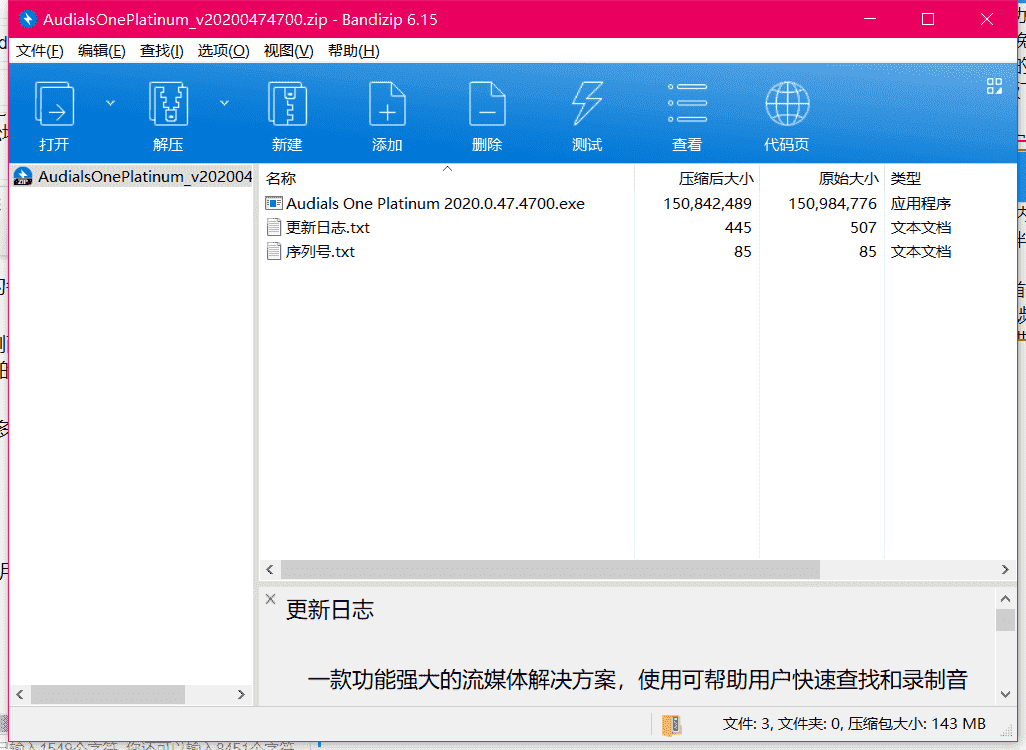Viewport: 1026px width, 750px height.
Task: Expand the dropdown arrow beside 打开
Action: point(111,103)
